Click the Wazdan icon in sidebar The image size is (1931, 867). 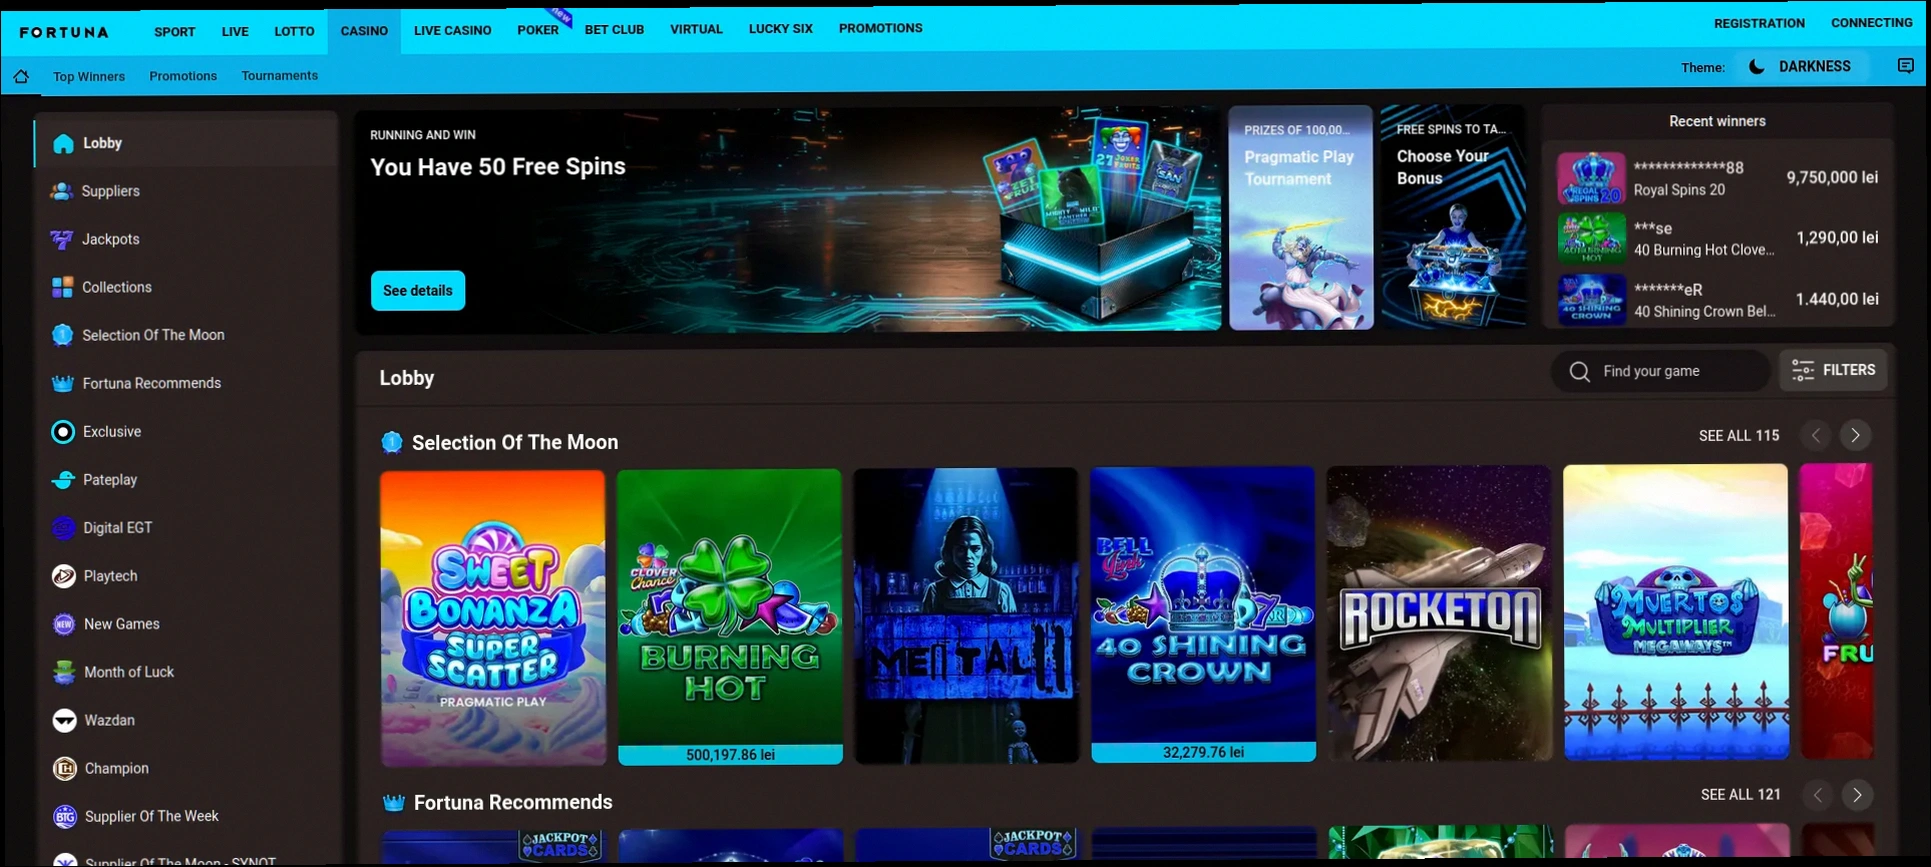[64, 720]
